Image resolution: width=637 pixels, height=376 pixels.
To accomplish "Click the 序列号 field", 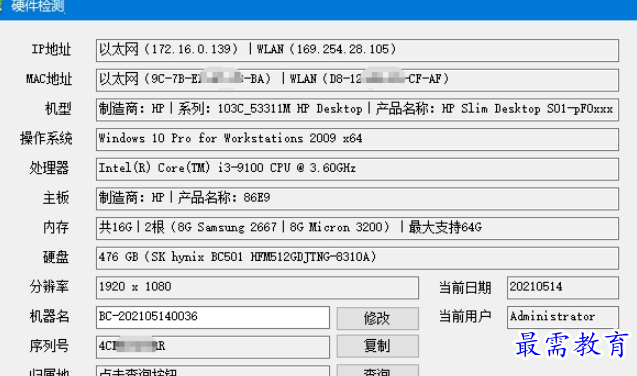I will click(x=213, y=347).
